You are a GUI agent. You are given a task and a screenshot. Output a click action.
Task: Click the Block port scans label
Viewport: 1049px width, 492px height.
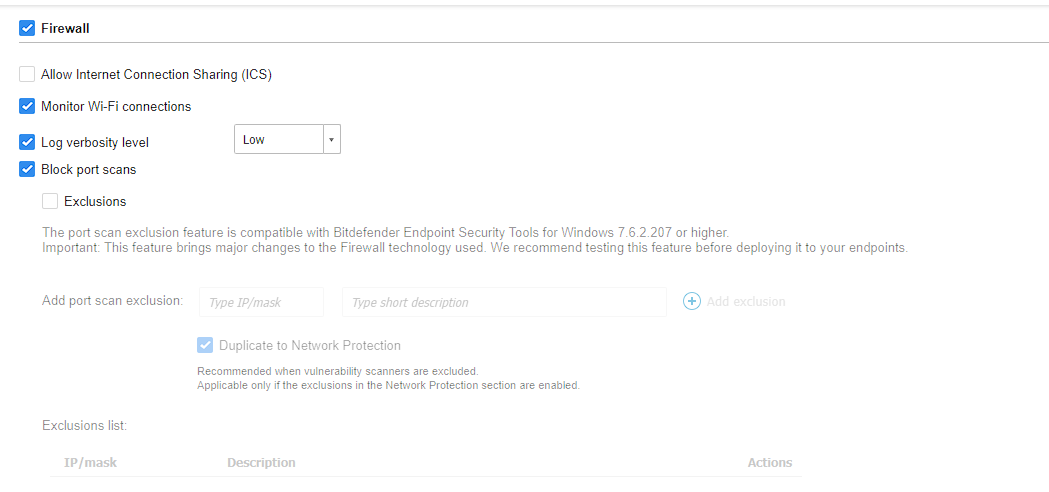88,169
